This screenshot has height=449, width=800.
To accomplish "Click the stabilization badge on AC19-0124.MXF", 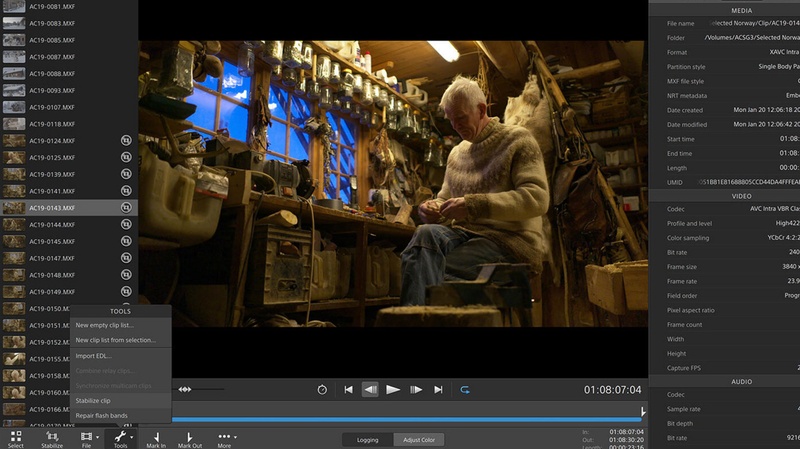I will pos(127,141).
